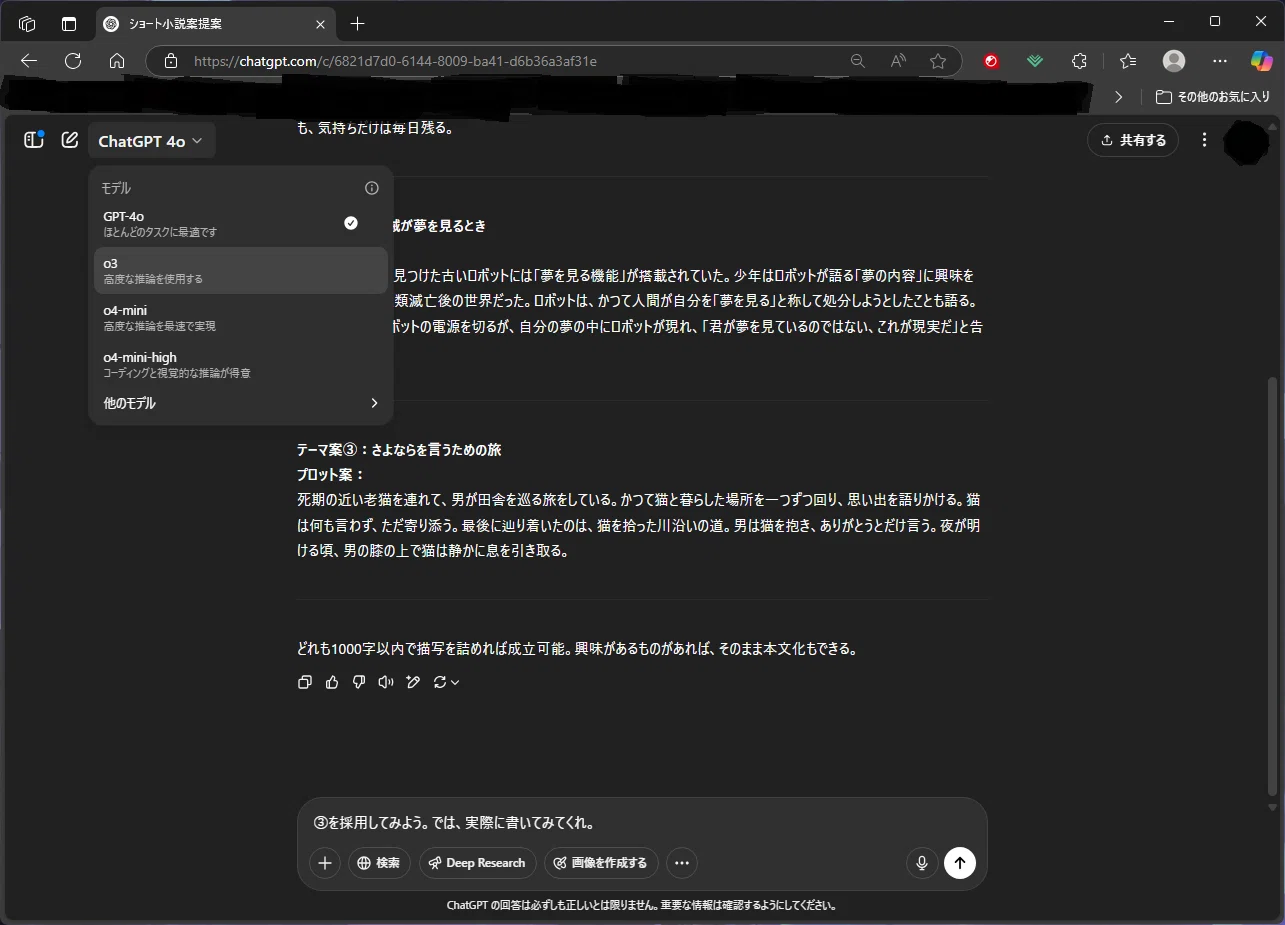The width and height of the screenshot is (1285, 925).
Task: Open the その他のお気に入り folder
Action: [x=1213, y=97]
